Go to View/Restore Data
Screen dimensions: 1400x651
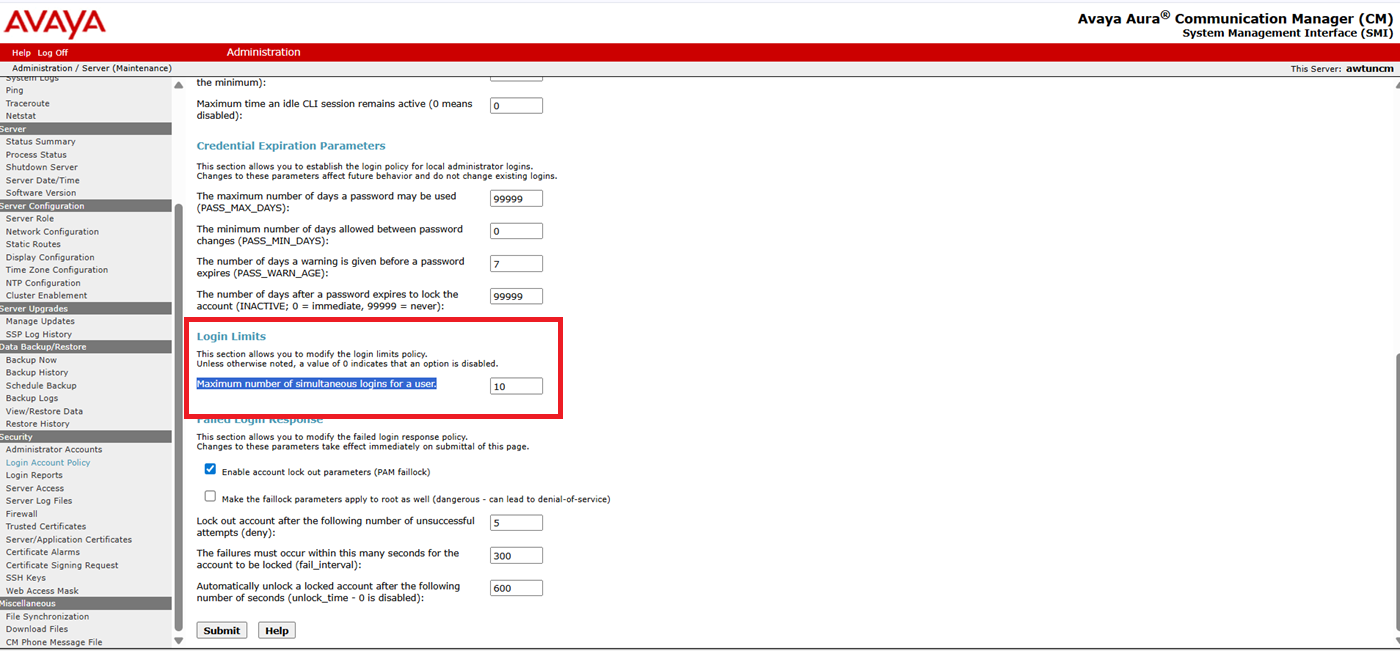pos(44,412)
